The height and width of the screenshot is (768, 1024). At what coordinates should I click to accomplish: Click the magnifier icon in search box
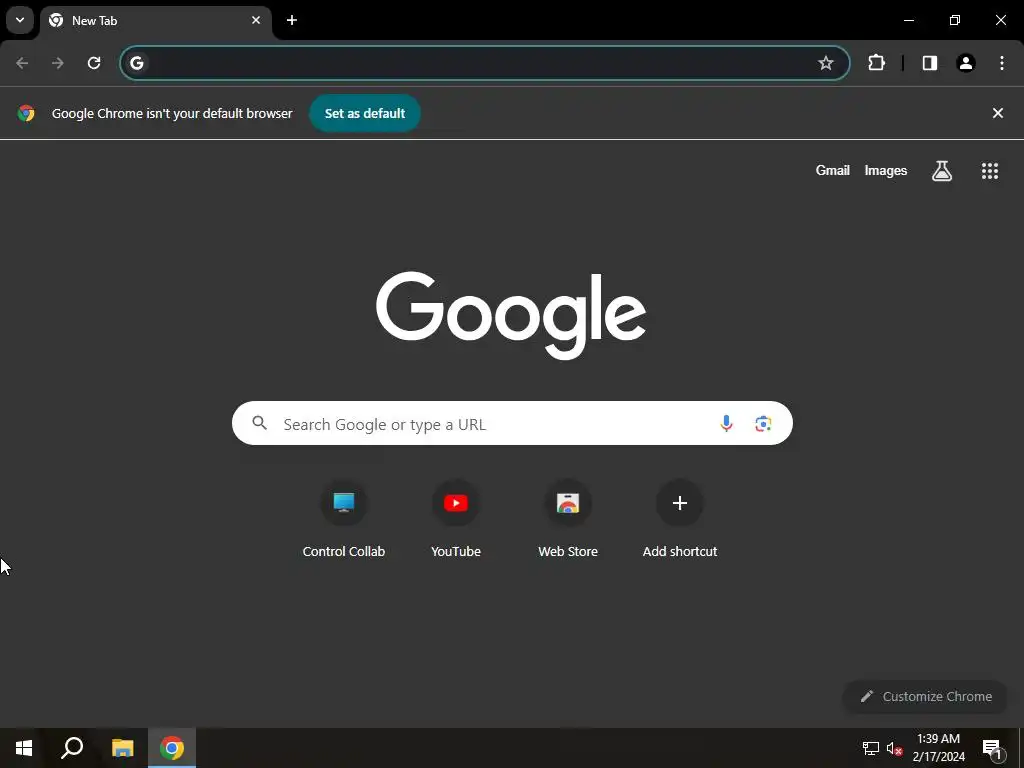(260, 423)
